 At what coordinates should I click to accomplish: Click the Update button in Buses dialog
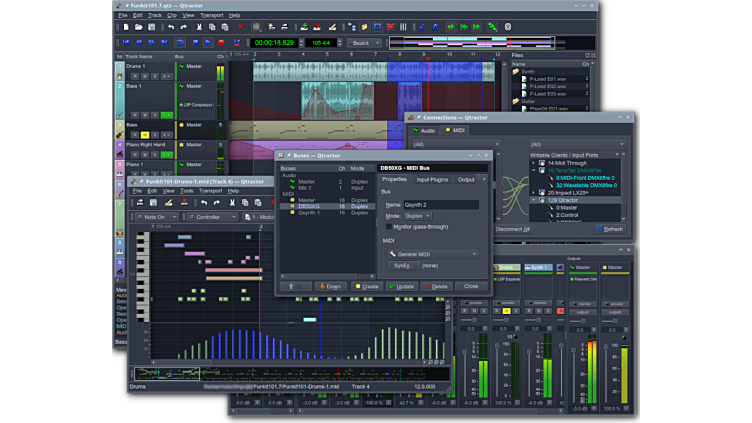click(401, 286)
